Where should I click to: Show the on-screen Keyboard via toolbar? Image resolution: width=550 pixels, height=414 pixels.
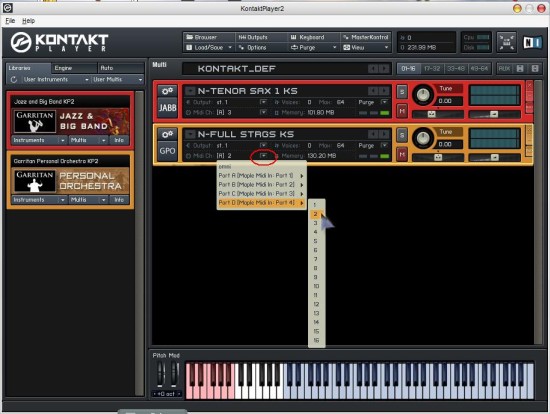click(x=313, y=37)
